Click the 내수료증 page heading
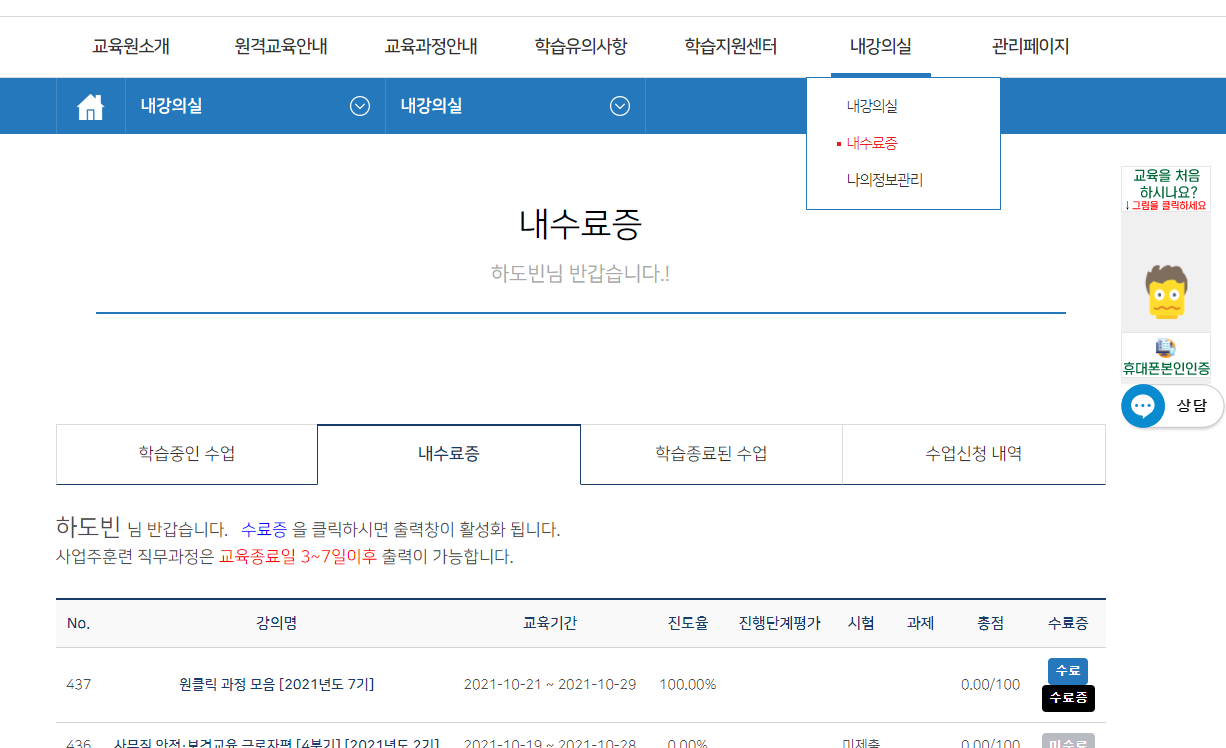The width and height of the screenshot is (1226, 748). coord(581,224)
